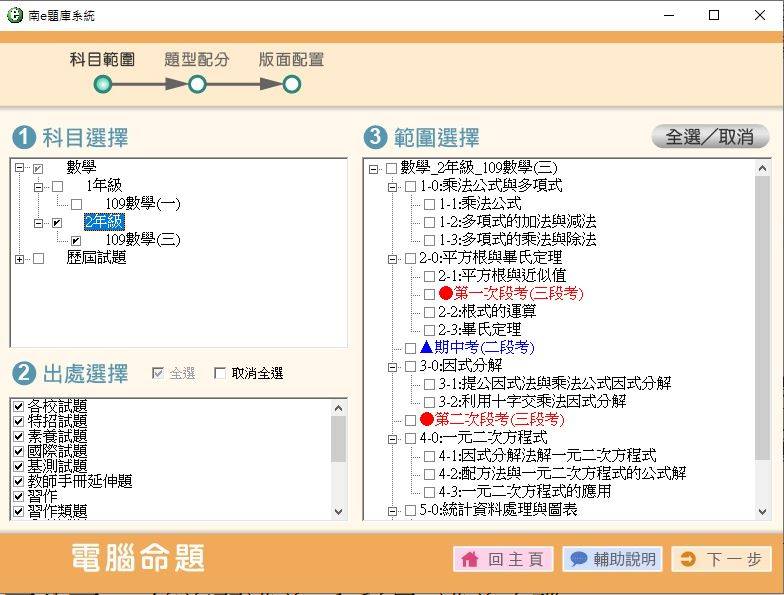
Task: Click scroll-up arrow in 範圍選擇 list
Action: point(762,168)
